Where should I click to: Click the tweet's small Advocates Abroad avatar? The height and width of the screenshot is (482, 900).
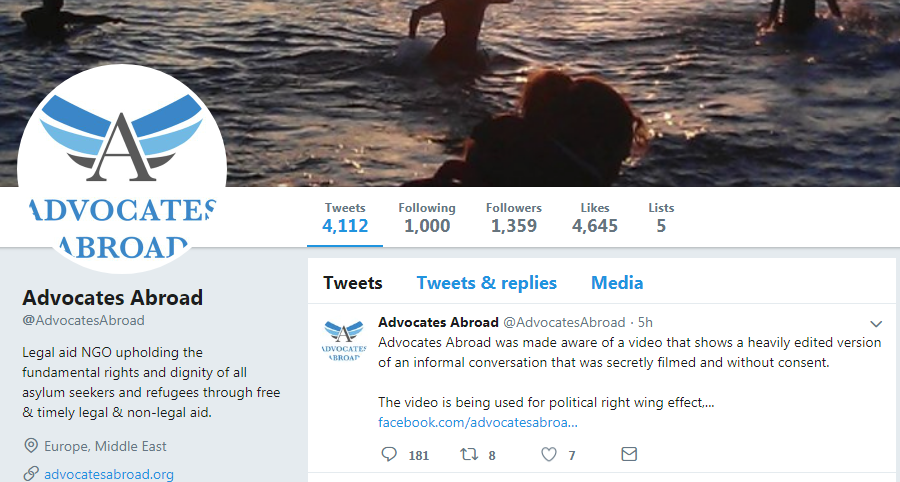(x=343, y=340)
